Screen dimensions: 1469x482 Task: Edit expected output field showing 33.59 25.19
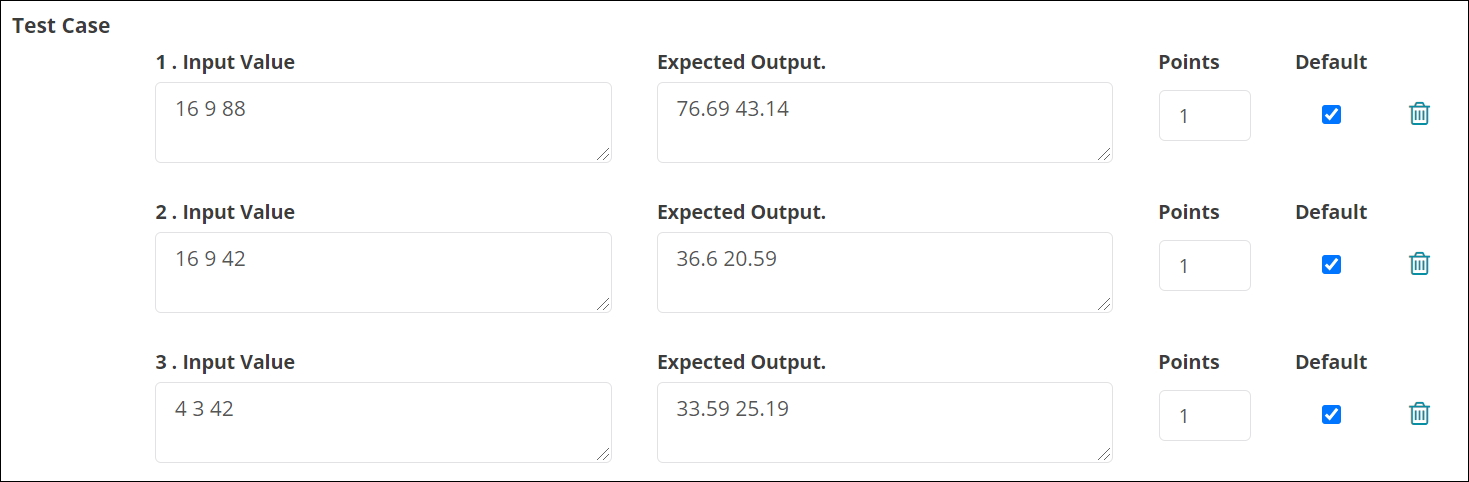click(885, 422)
